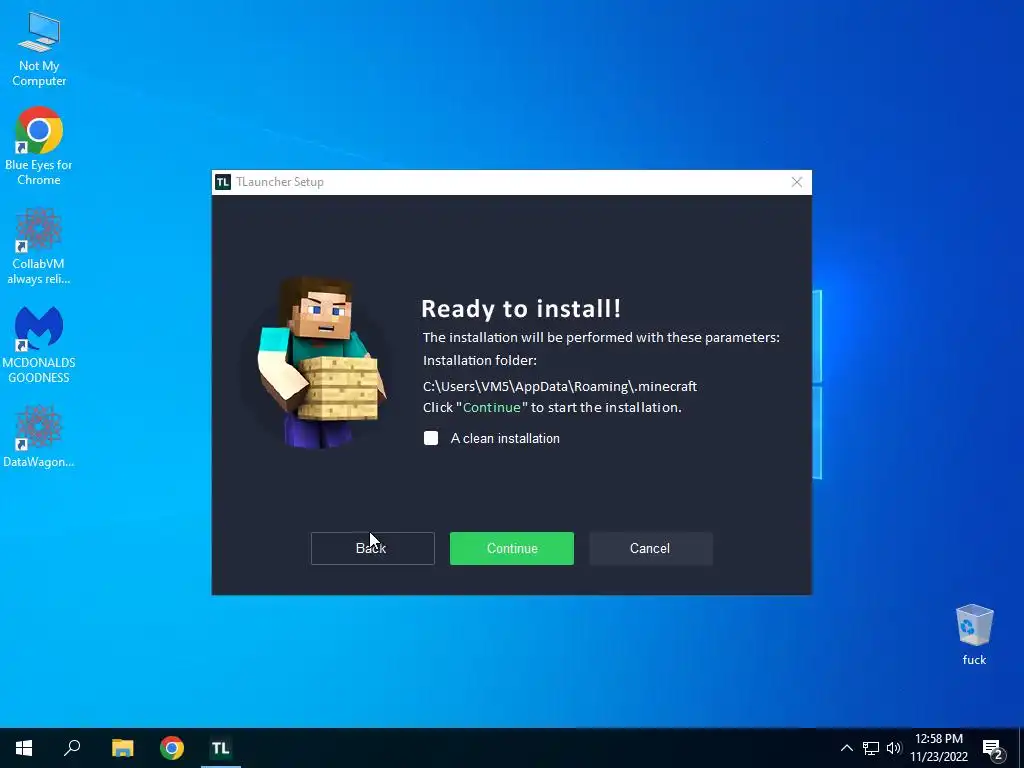Show hidden system tray icons

point(846,748)
